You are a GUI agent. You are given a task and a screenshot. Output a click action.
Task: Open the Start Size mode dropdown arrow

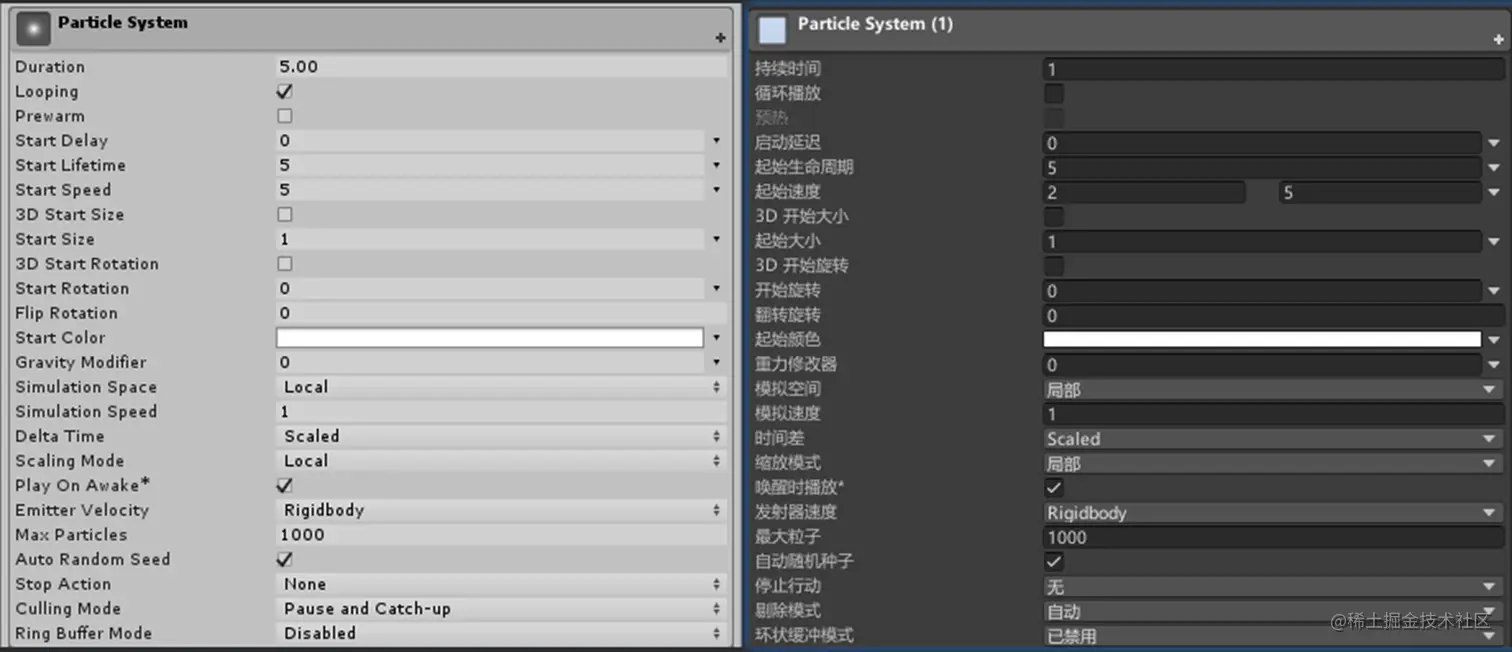pyautogui.click(x=717, y=240)
